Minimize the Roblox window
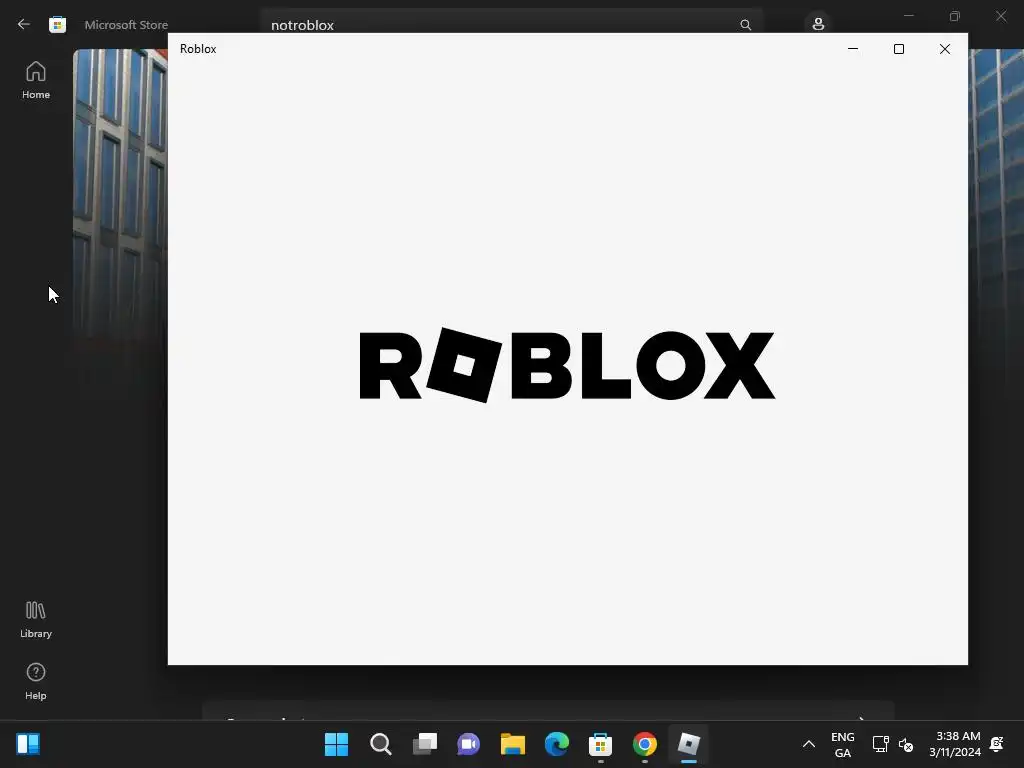The height and width of the screenshot is (768, 1024). point(852,49)
